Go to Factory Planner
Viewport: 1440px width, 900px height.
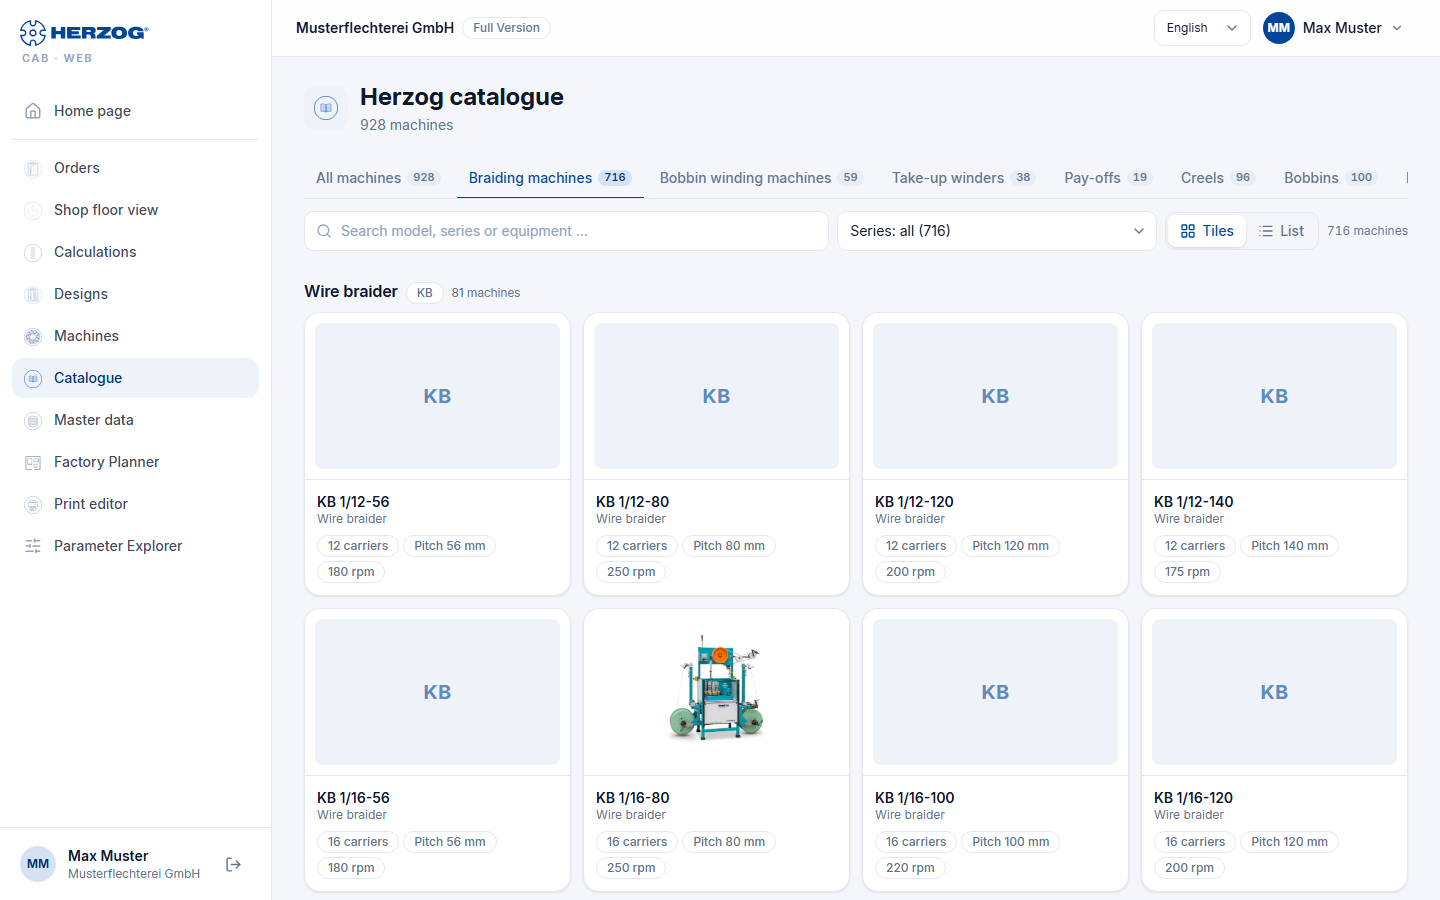[x=135, y=462]
